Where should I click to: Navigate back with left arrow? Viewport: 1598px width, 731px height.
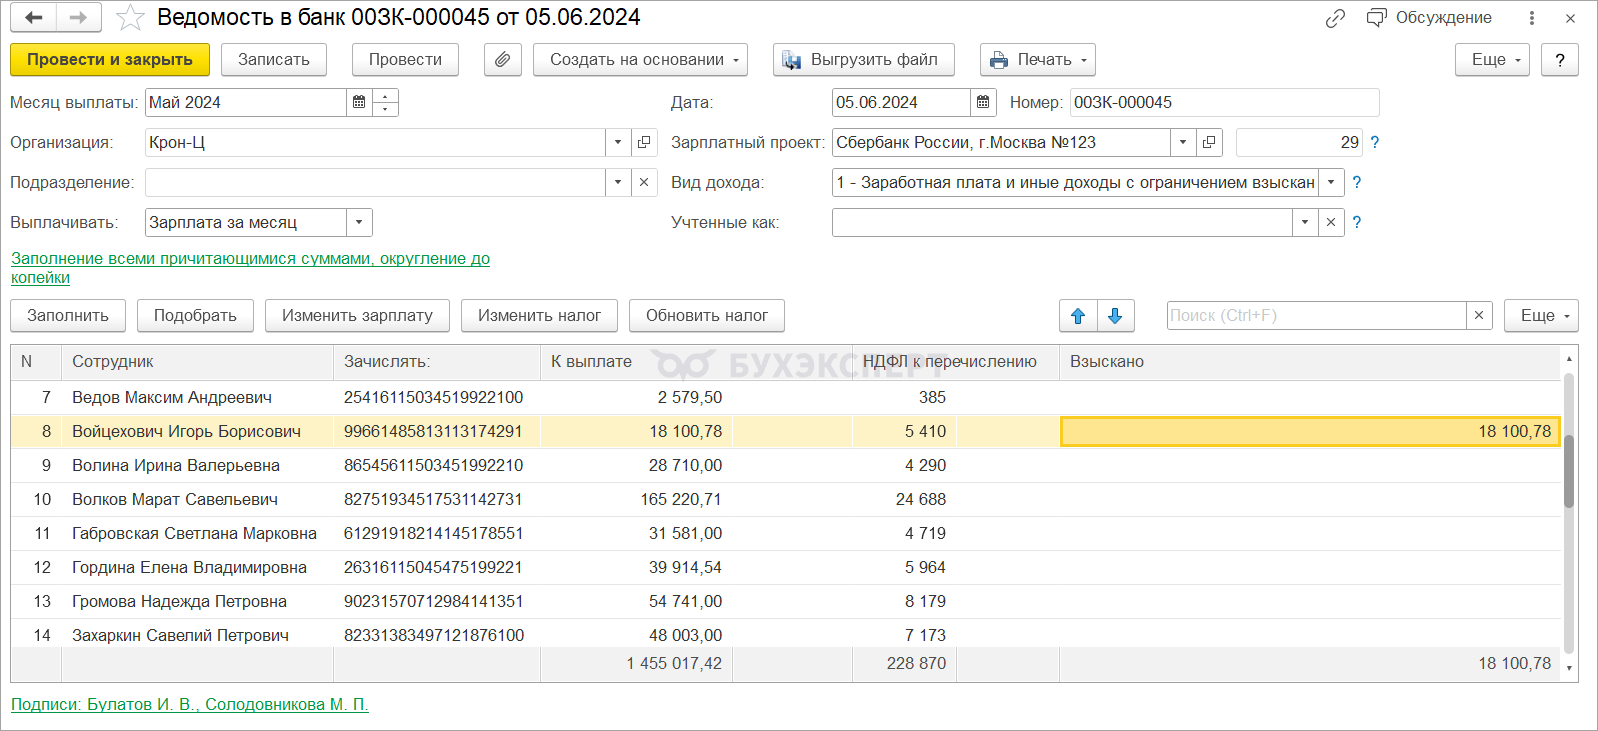tap(34, 18)
